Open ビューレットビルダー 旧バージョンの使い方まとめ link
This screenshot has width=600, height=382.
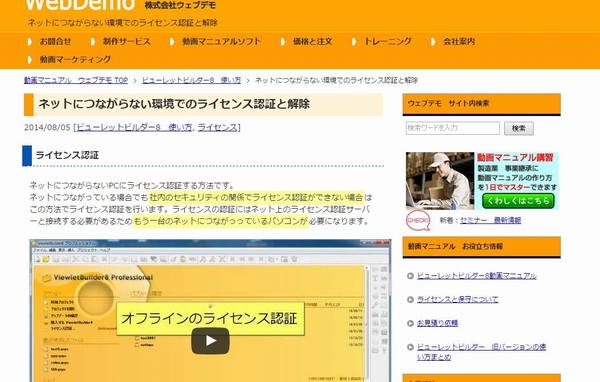(x=481, y=352)
